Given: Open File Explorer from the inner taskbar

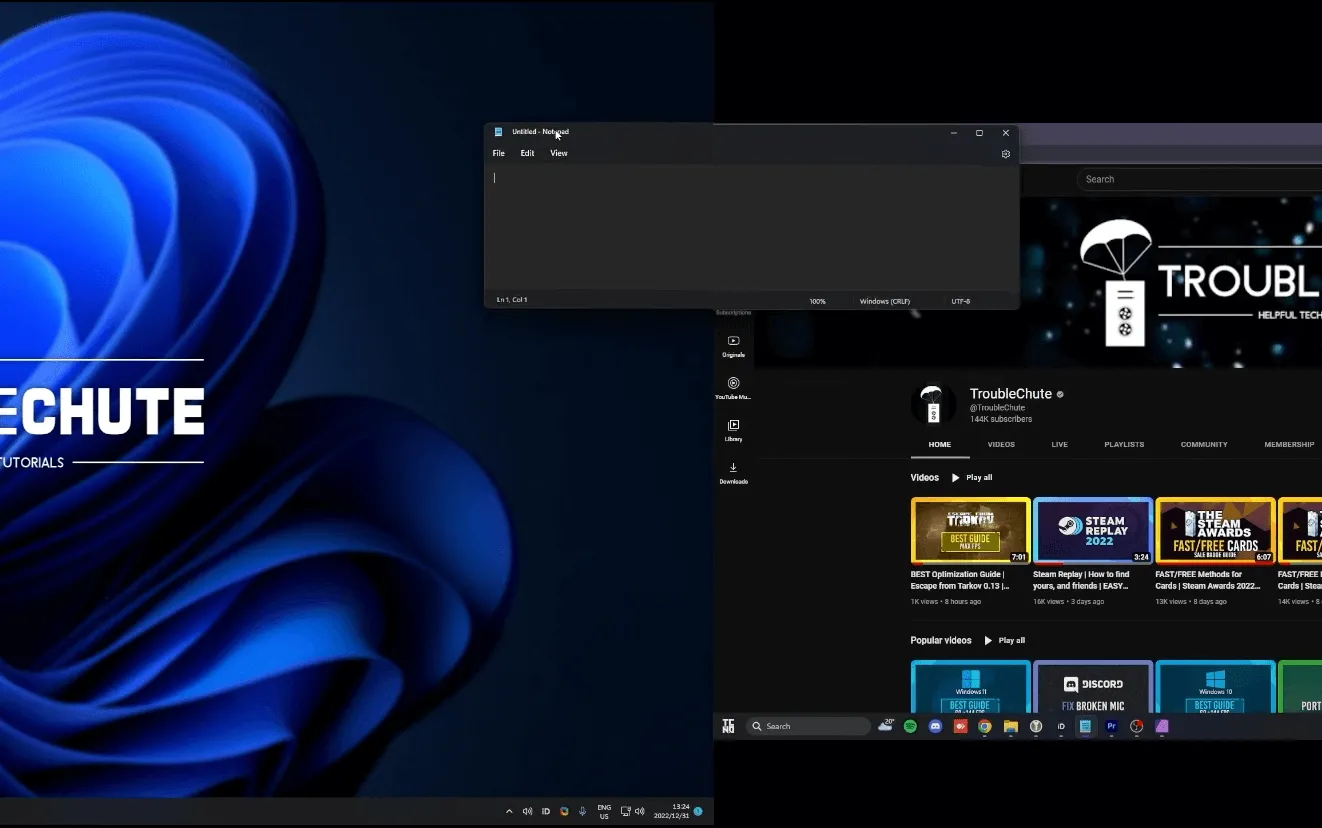Looking at the screenshot, I should point(1011,727).
